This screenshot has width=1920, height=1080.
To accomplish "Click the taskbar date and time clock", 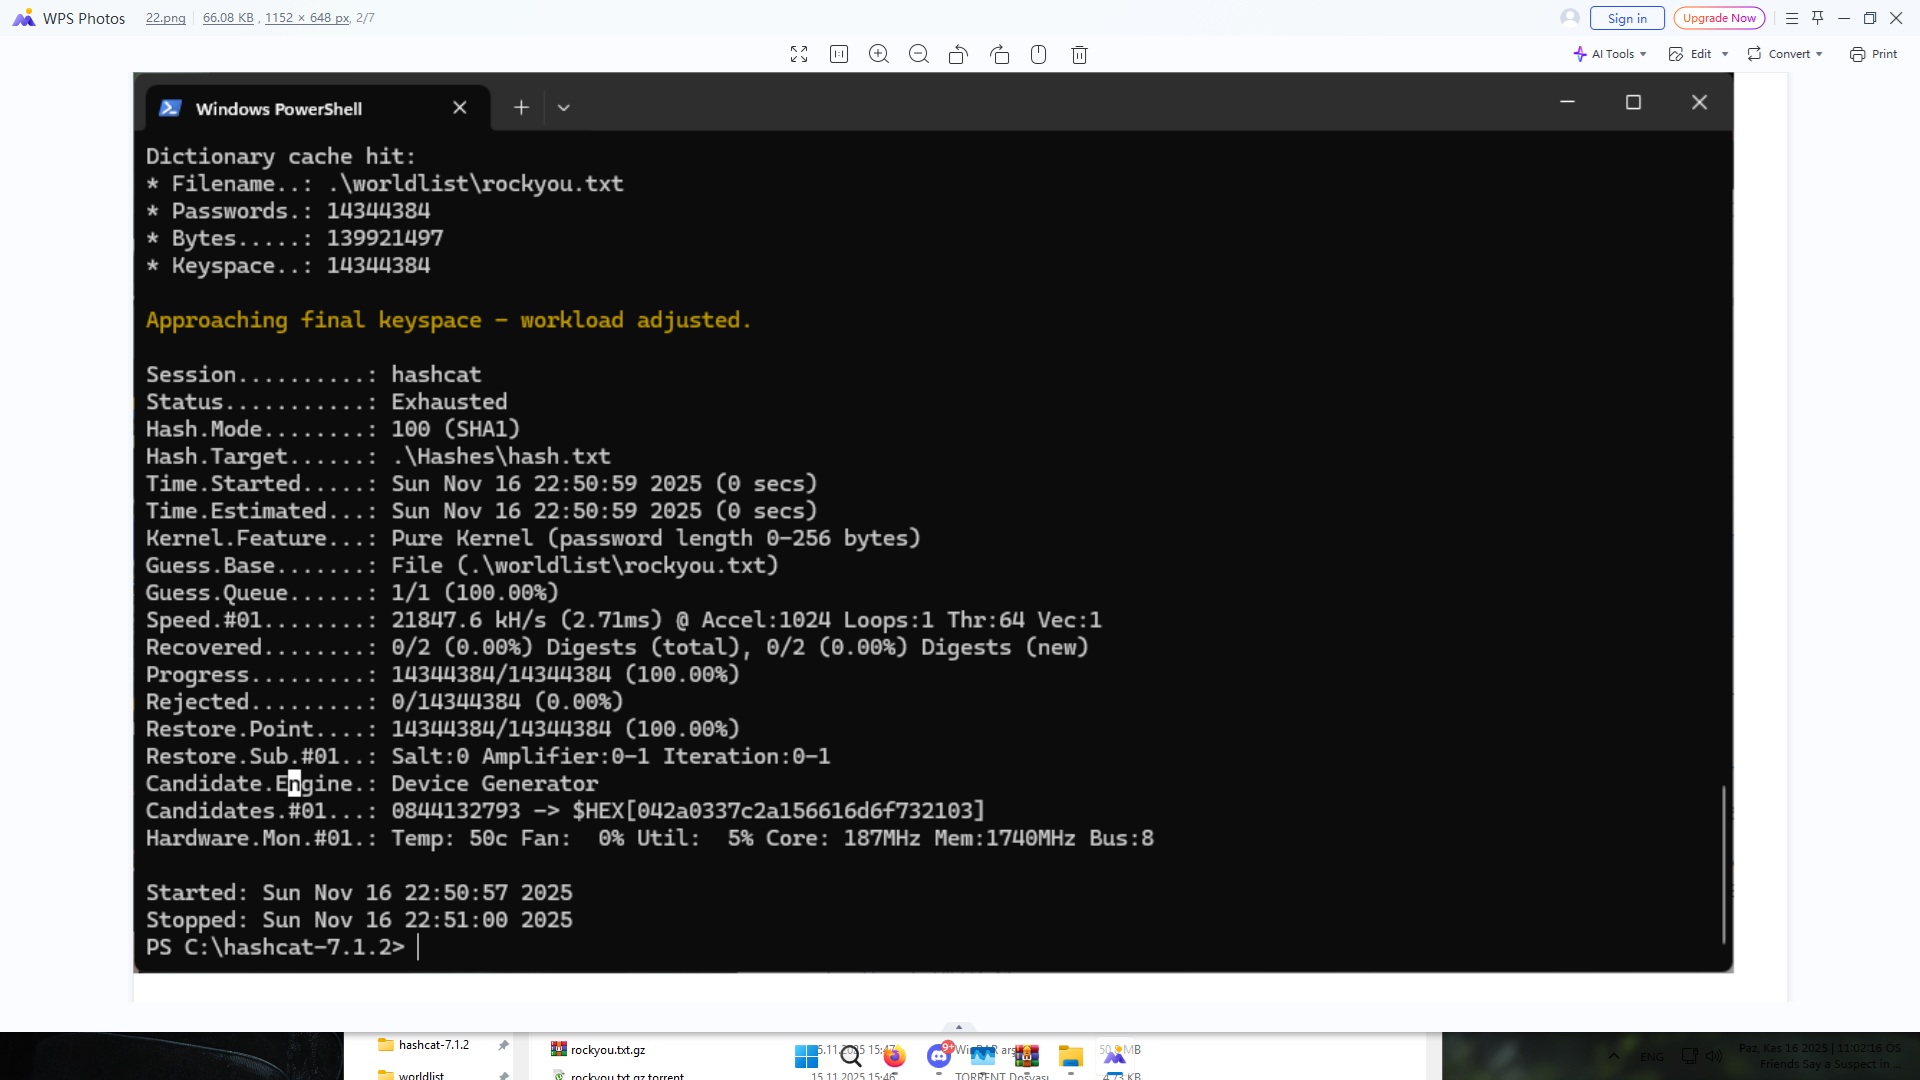I will click(x=1818, y=1056).
